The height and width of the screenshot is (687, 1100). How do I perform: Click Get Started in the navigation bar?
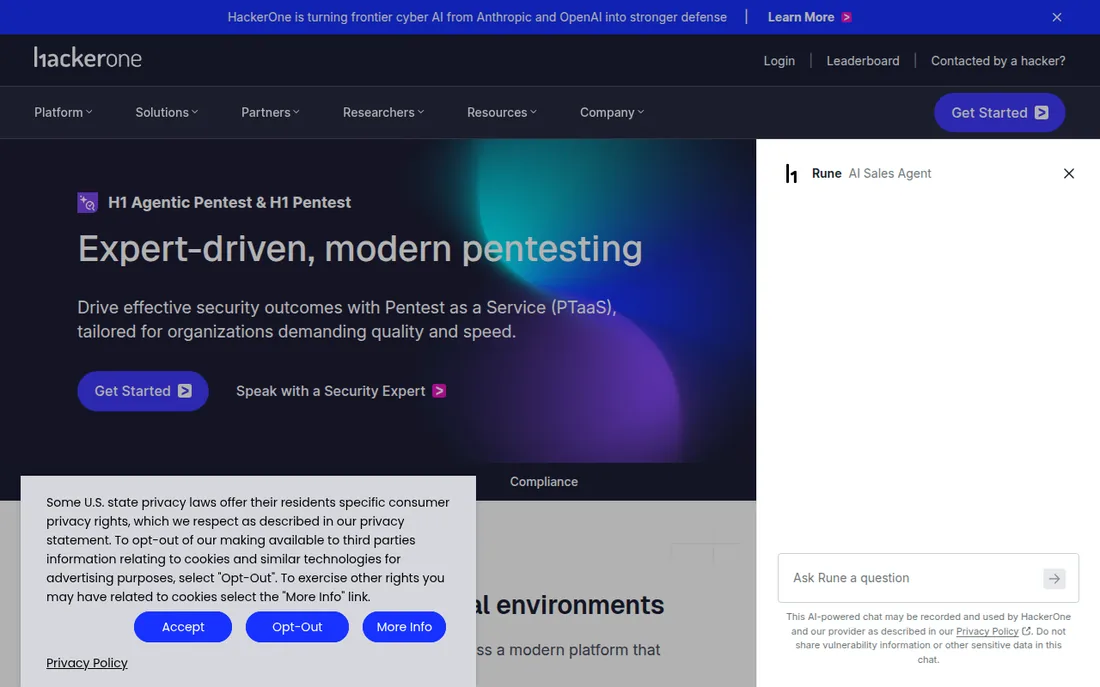pos(999,112)
